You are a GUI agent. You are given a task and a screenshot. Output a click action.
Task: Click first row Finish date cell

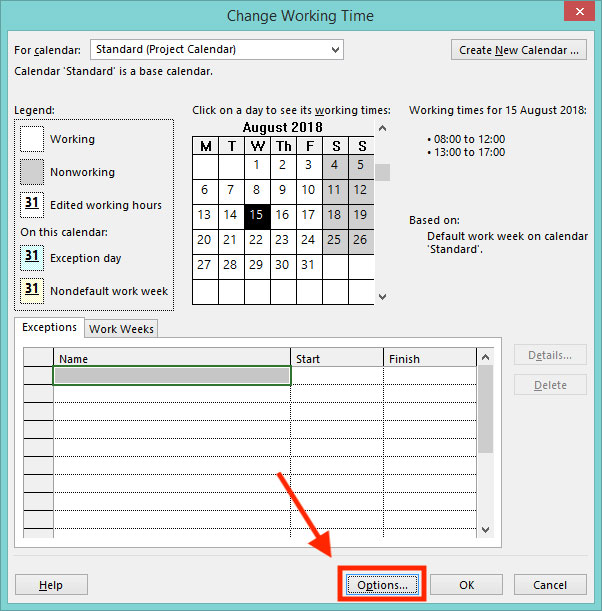click(x=428, y=376)
